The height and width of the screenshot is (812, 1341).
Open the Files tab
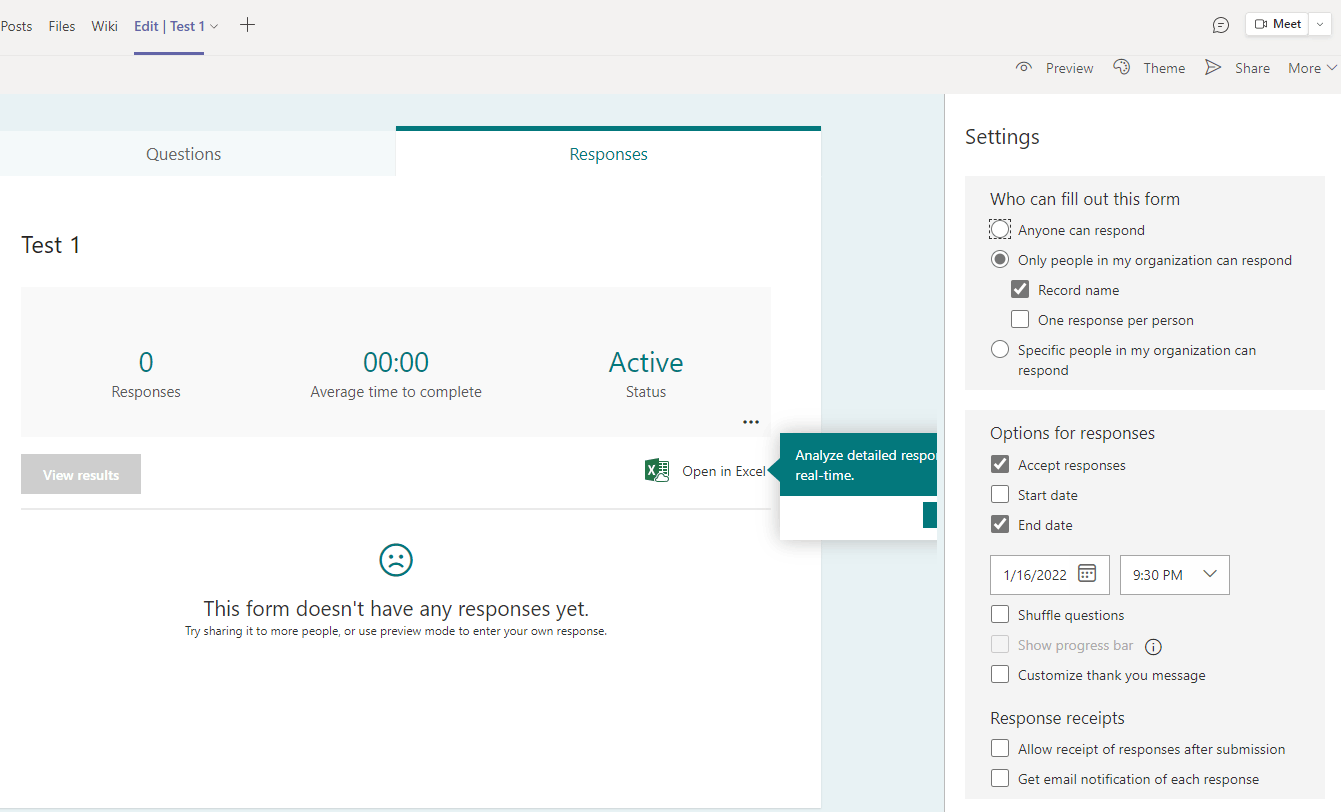click(x=62, y=26)
